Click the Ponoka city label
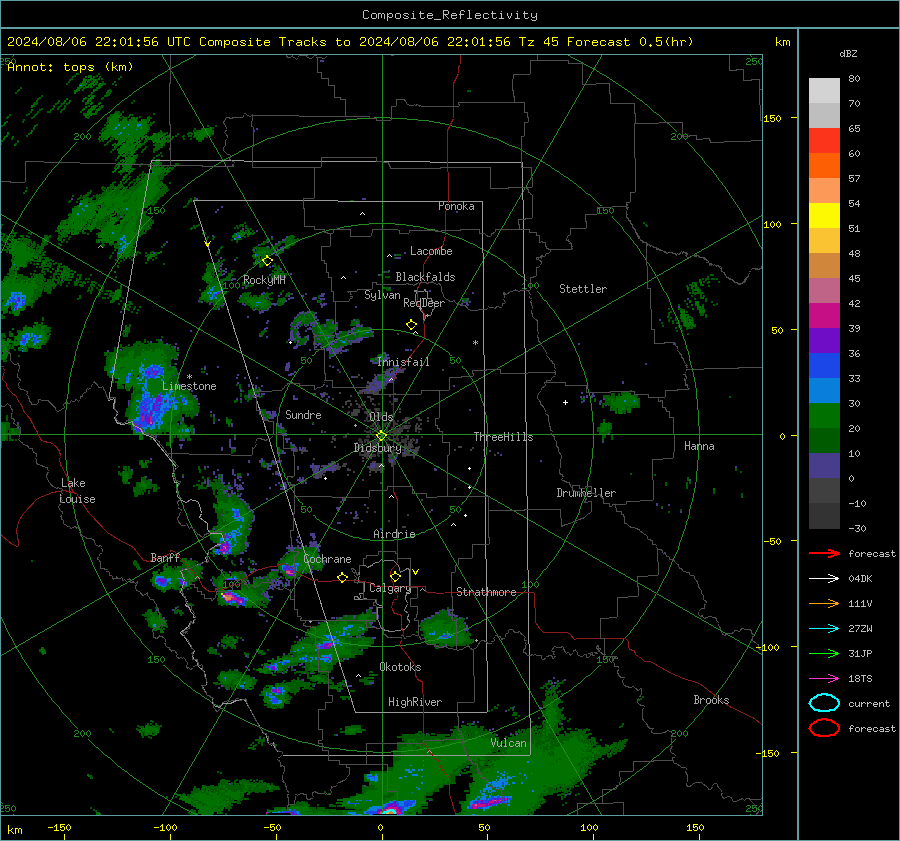Viewport: 900px width, 841px height. pos(456,206)
